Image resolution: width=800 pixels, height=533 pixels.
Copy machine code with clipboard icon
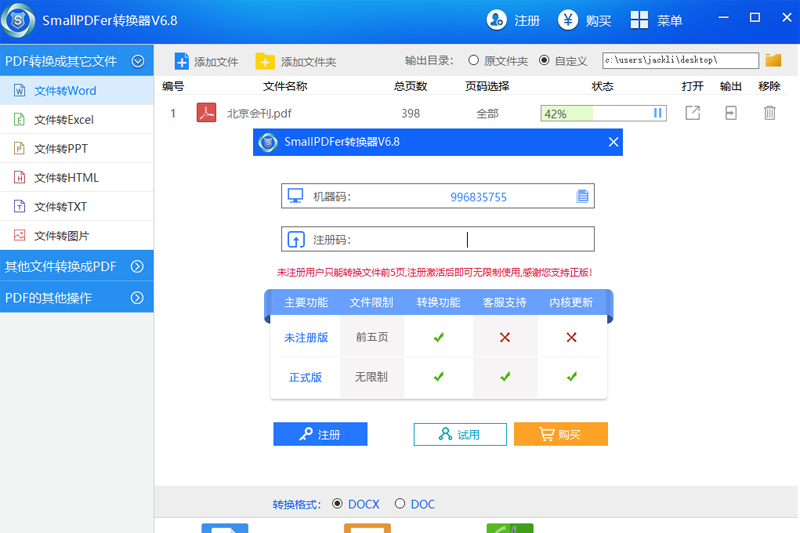582,196
